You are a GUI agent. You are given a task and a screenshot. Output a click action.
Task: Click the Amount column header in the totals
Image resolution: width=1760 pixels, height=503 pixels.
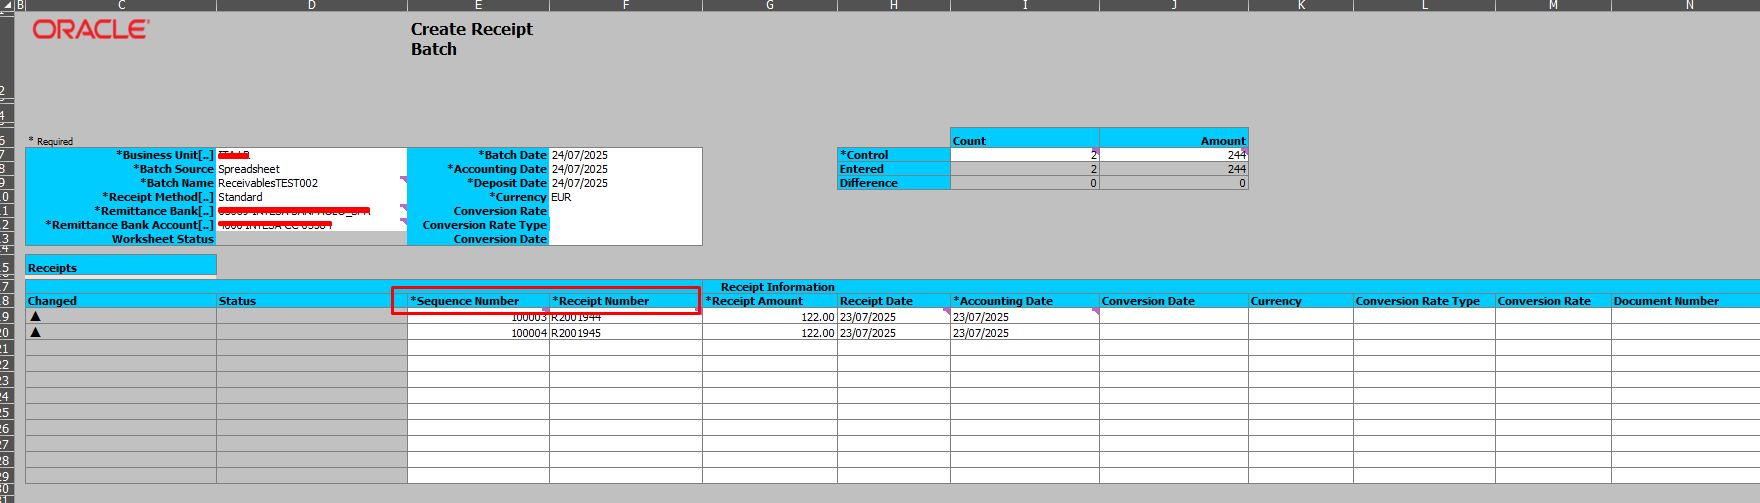(x=1174, y=140)
